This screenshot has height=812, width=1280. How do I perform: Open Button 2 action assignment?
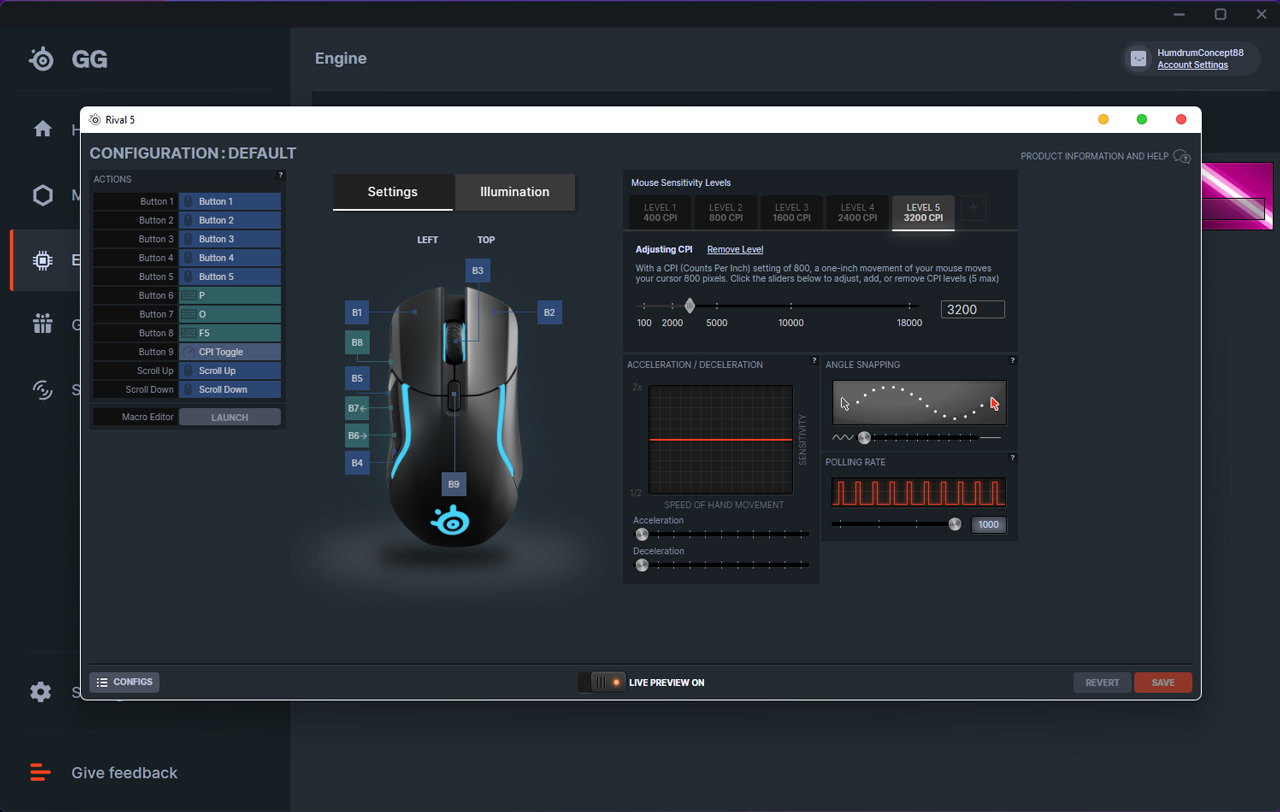pos(230,220)
